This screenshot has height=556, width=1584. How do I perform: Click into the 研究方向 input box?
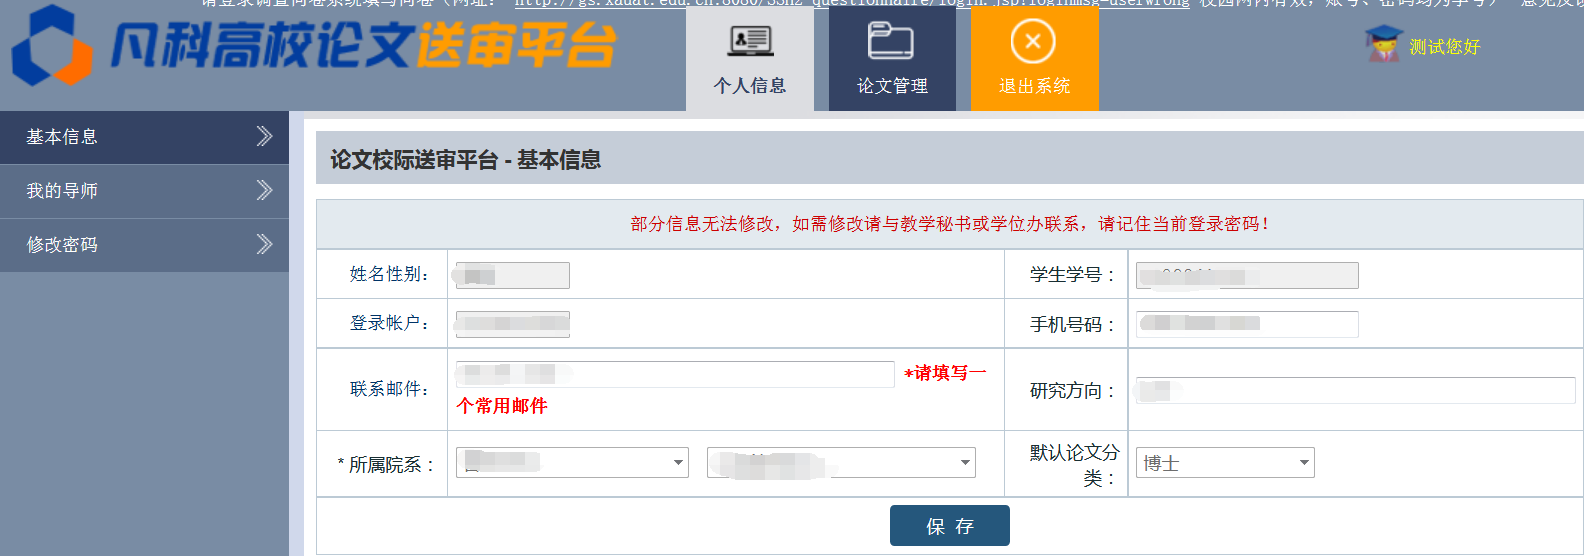(x=1355, y=390)
